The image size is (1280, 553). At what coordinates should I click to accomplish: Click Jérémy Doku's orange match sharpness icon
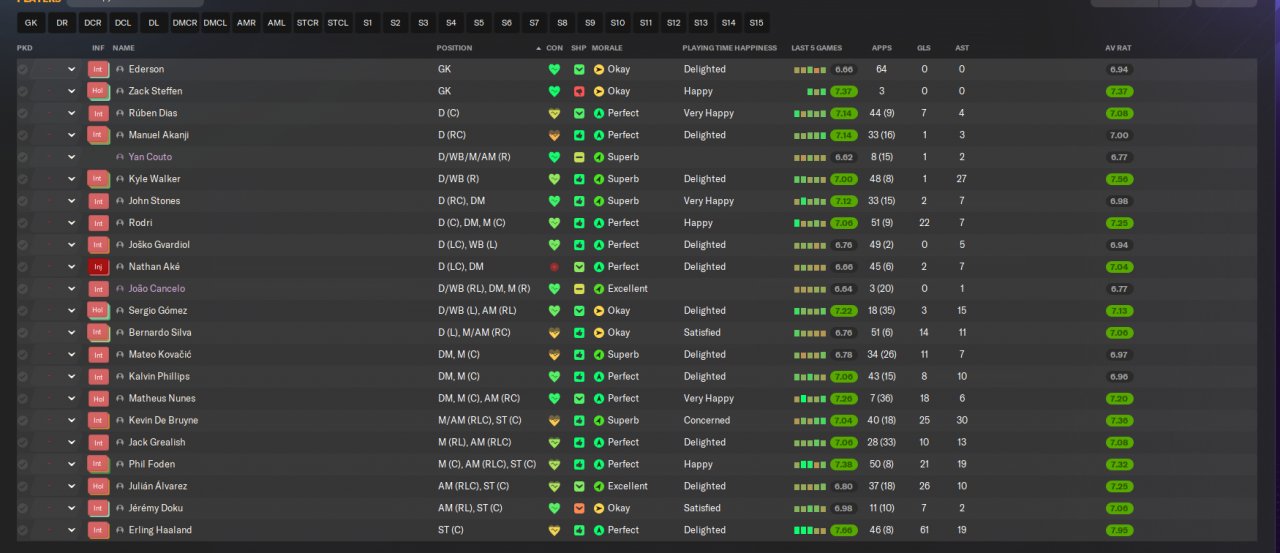pyautogui.click(x=579, y=508)
